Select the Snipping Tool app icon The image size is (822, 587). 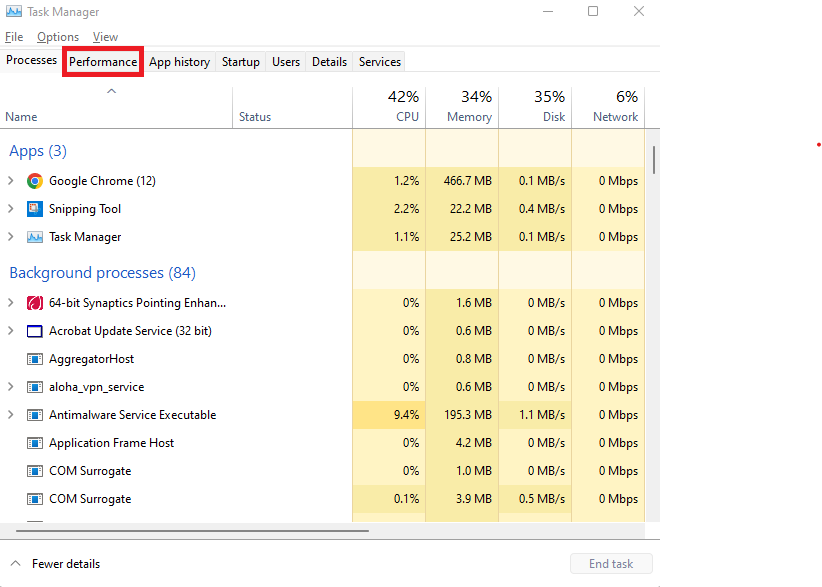[35, 209]
